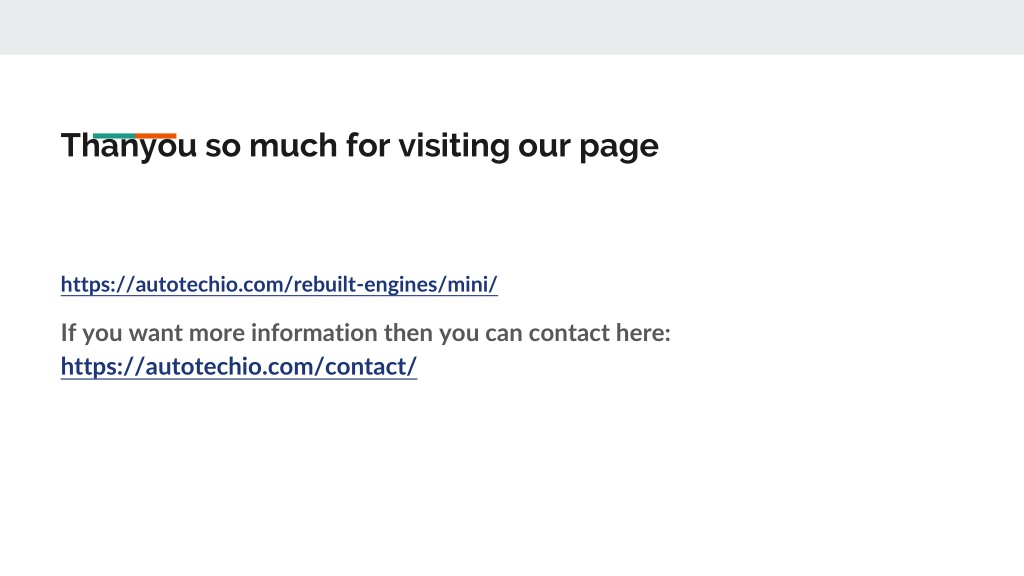Click the word 'for' in the heading

click(368, 145)
